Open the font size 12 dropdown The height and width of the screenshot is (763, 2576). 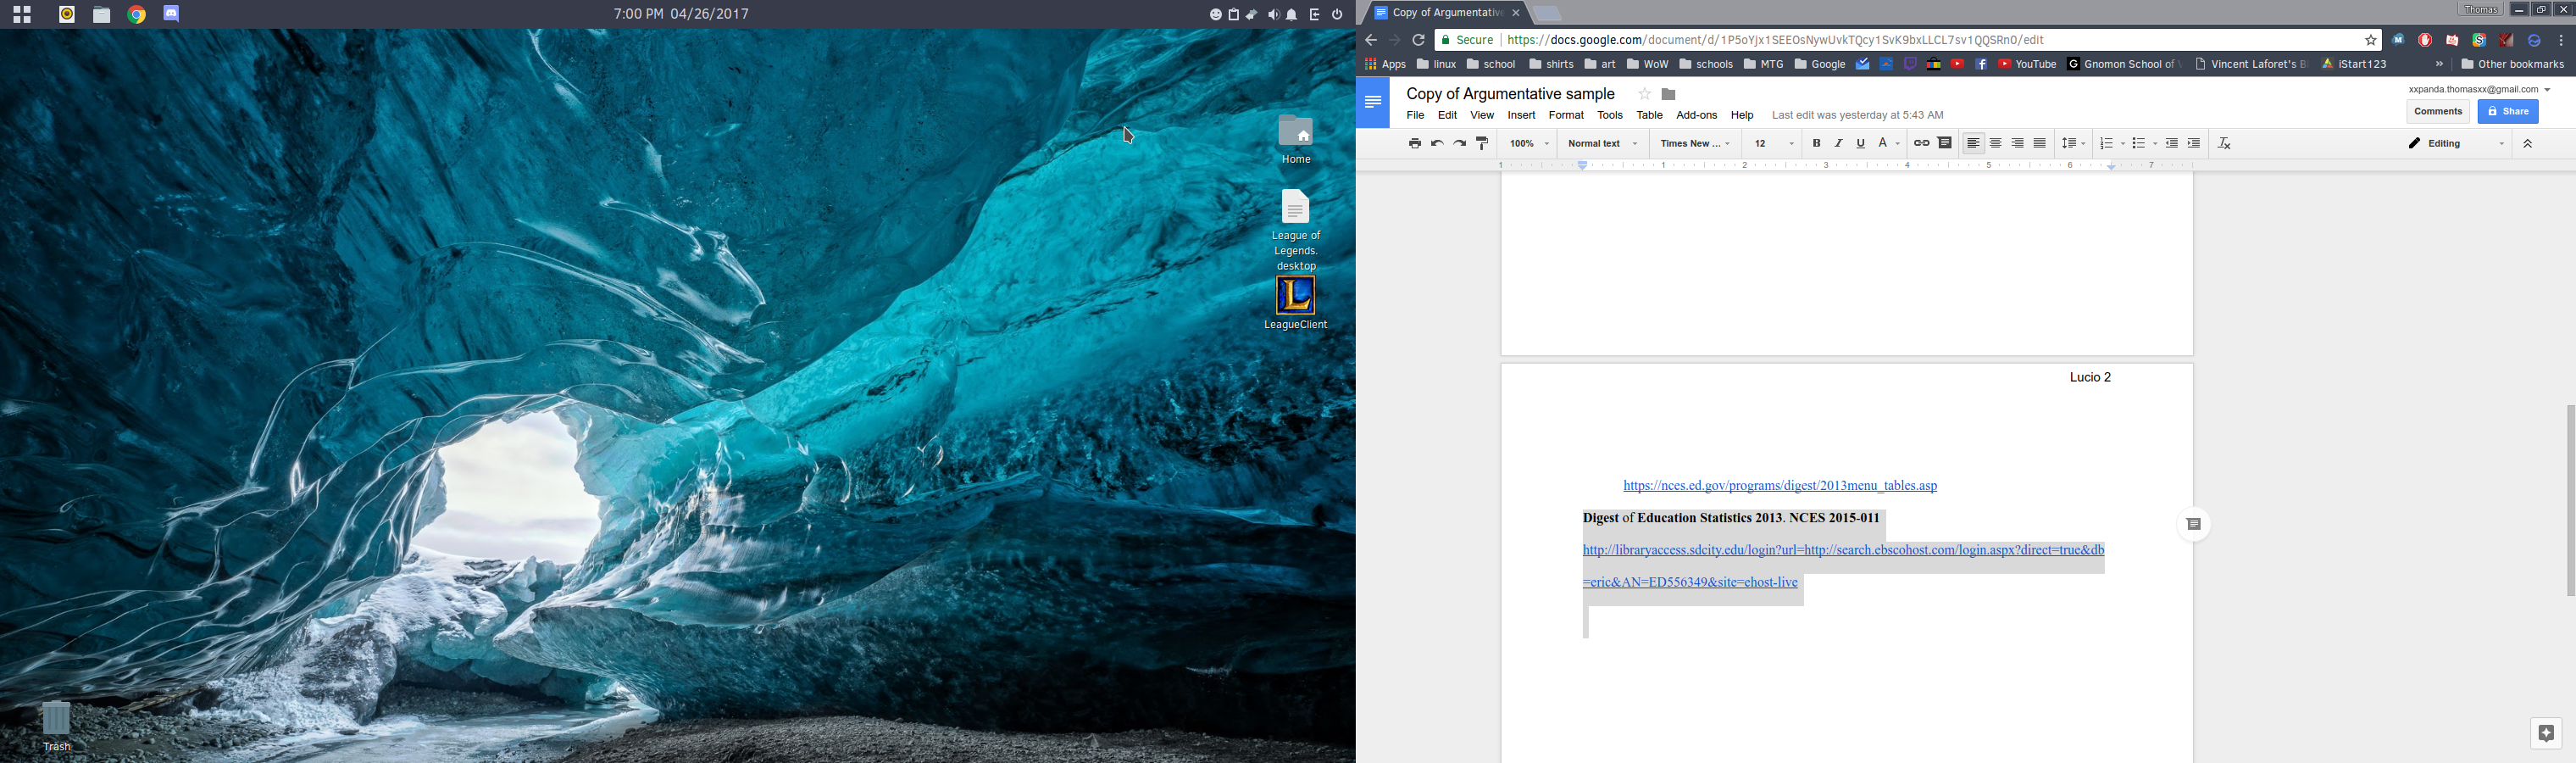pyautogui.click(x=1775, y=143)
